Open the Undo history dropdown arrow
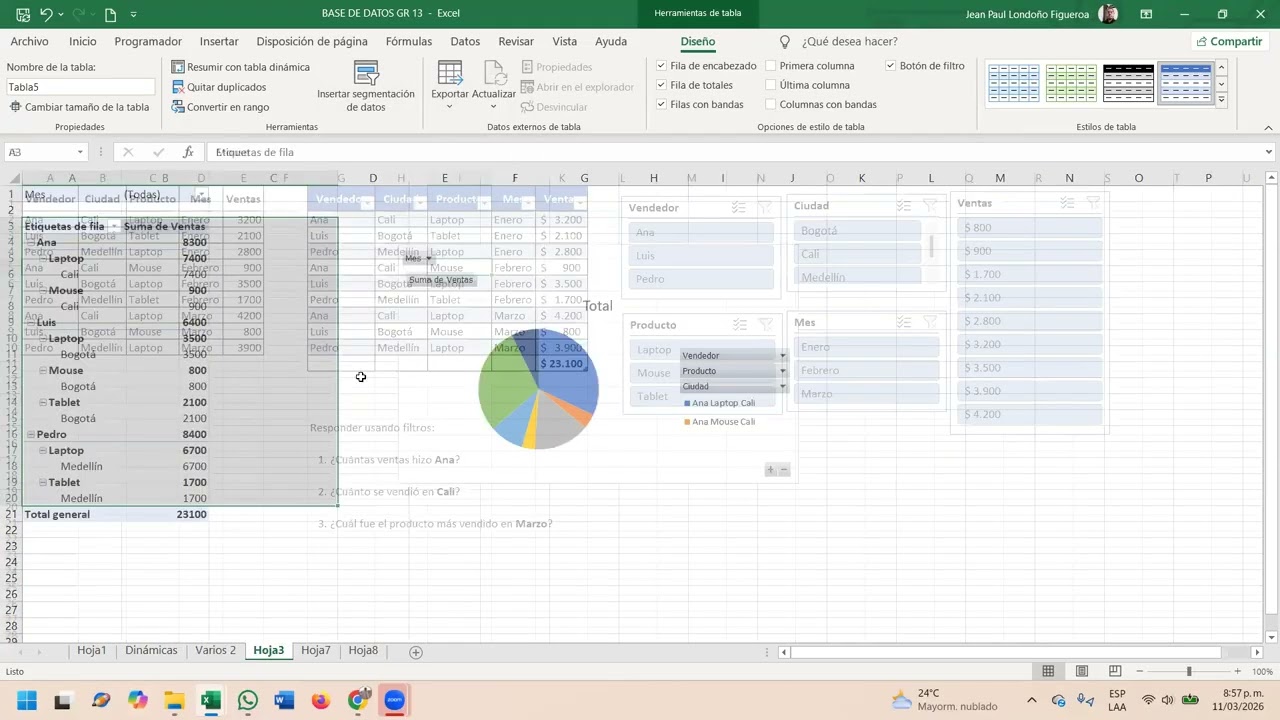The height and width of the screenshot is (720, 1280). [x=62, y=15]
